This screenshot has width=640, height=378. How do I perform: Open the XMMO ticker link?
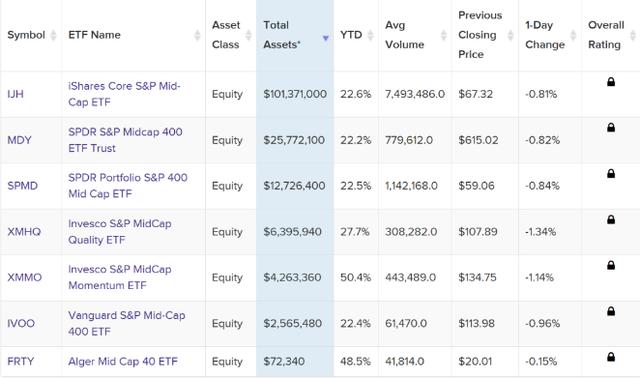click(x=24, y=278)
